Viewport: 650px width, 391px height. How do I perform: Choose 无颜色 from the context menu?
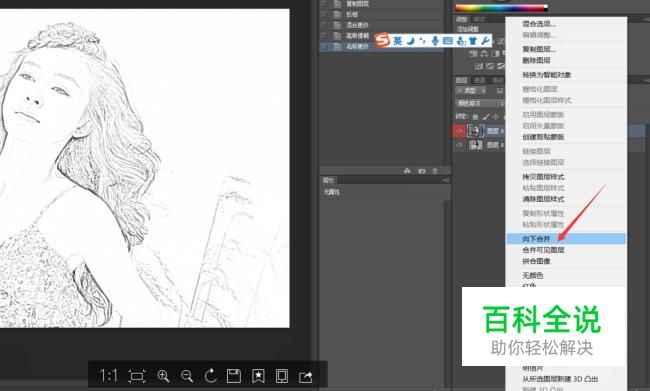coord(533,275)
